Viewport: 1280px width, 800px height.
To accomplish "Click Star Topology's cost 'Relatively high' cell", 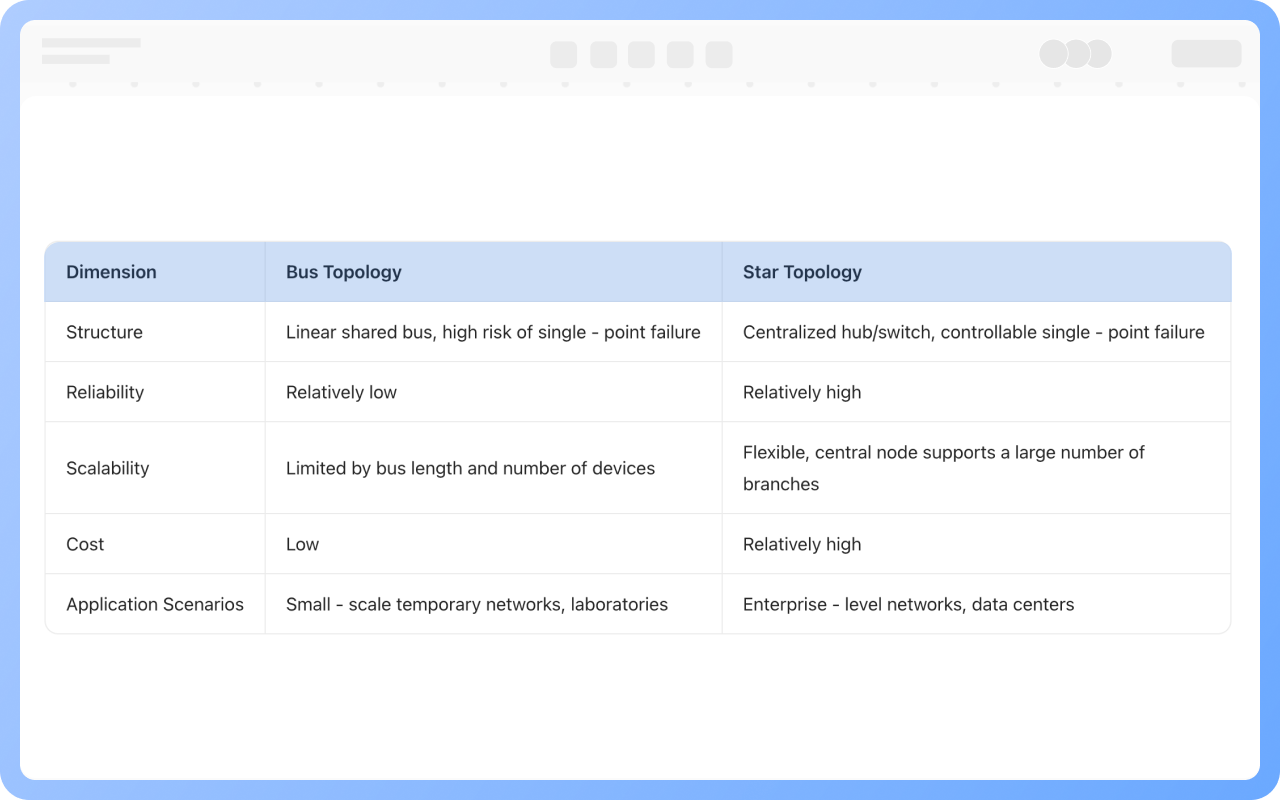I will [802, 544].
